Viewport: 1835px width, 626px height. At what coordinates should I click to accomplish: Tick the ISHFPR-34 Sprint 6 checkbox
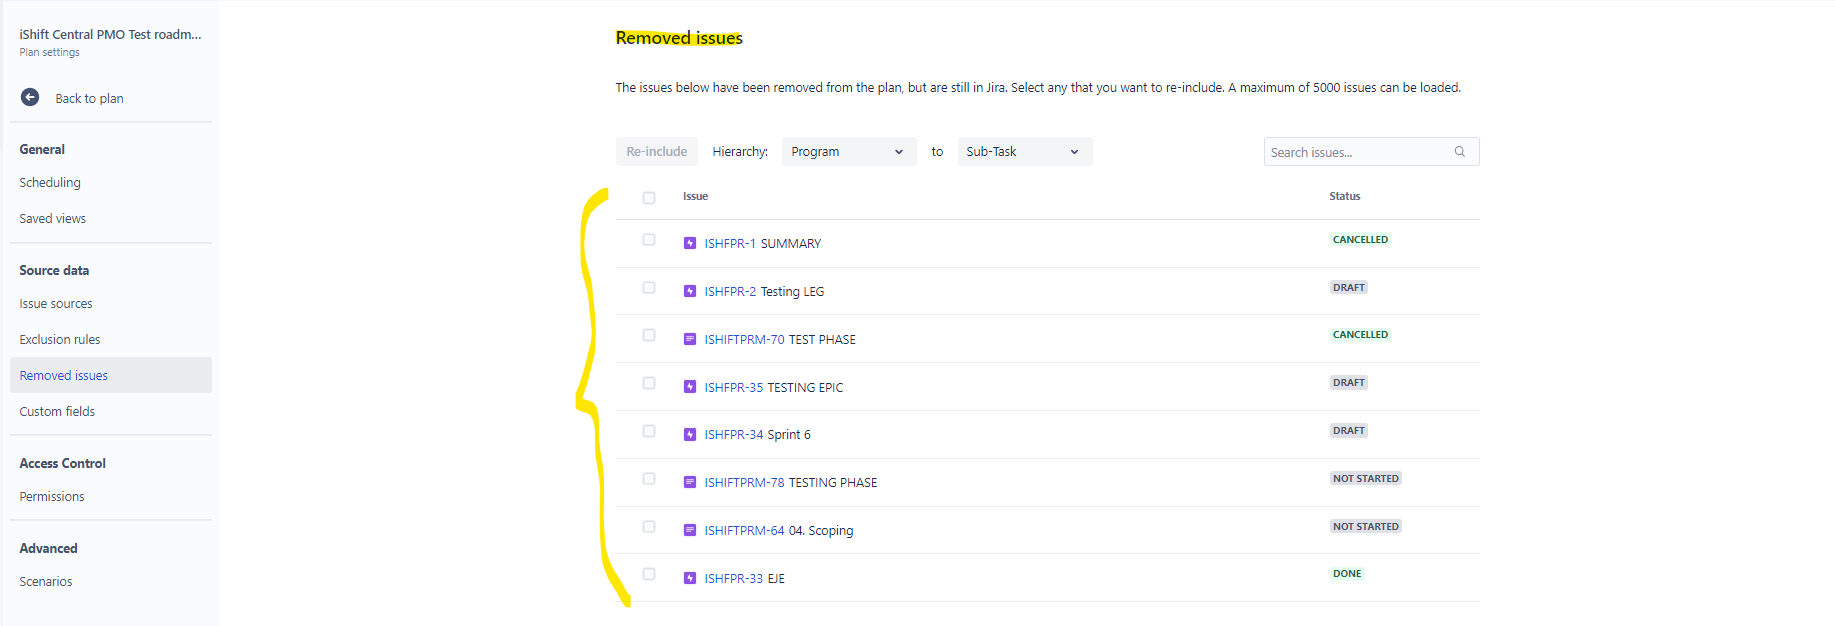(649, 431)
